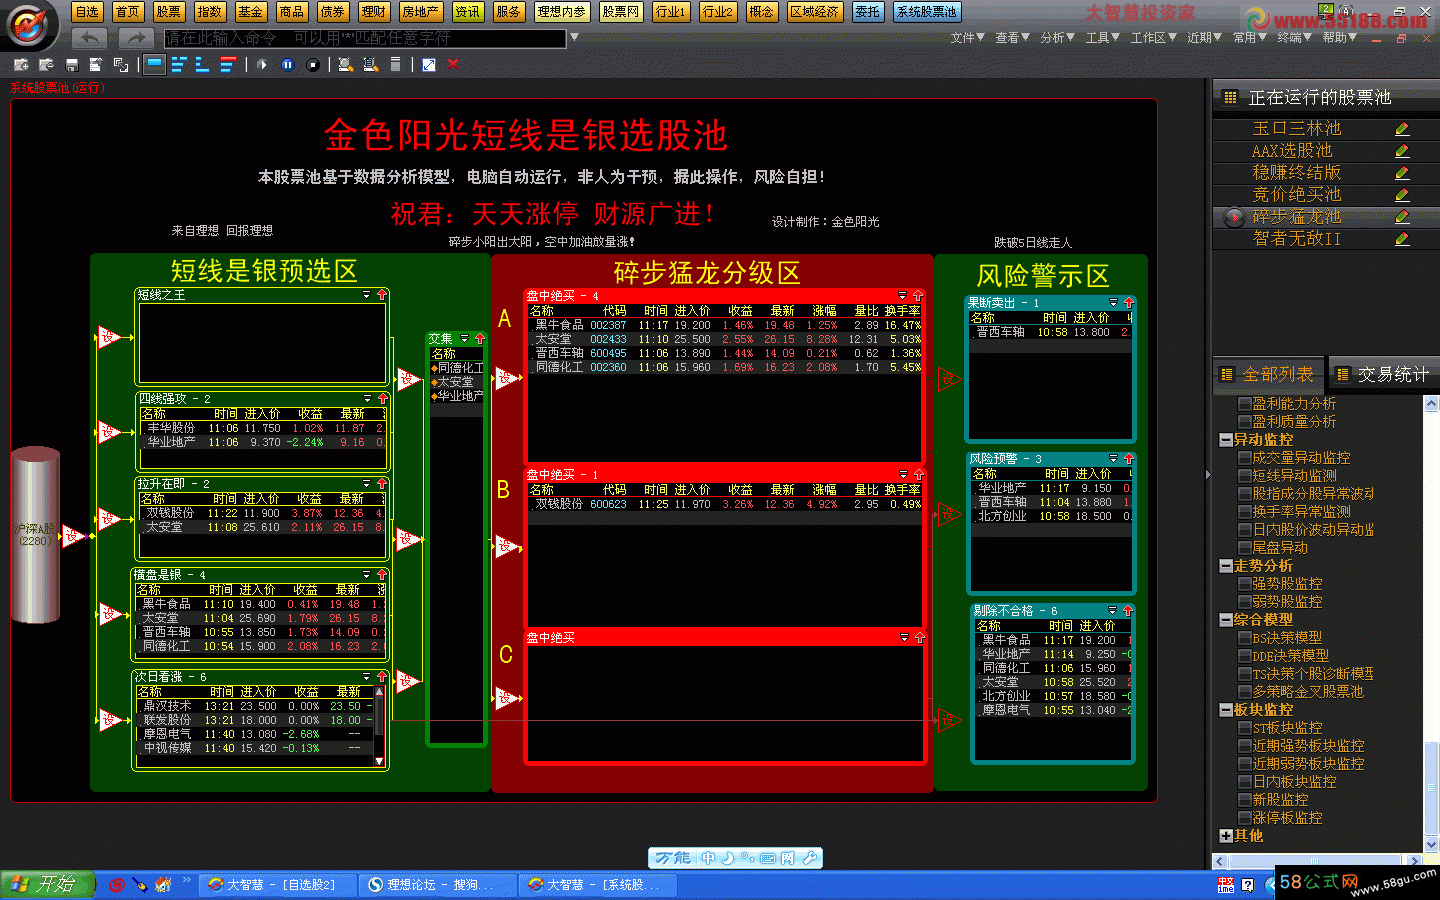Switch to the 全部列表 tab
Viewport: 1440px width, 900px height.
[1269, 374]
